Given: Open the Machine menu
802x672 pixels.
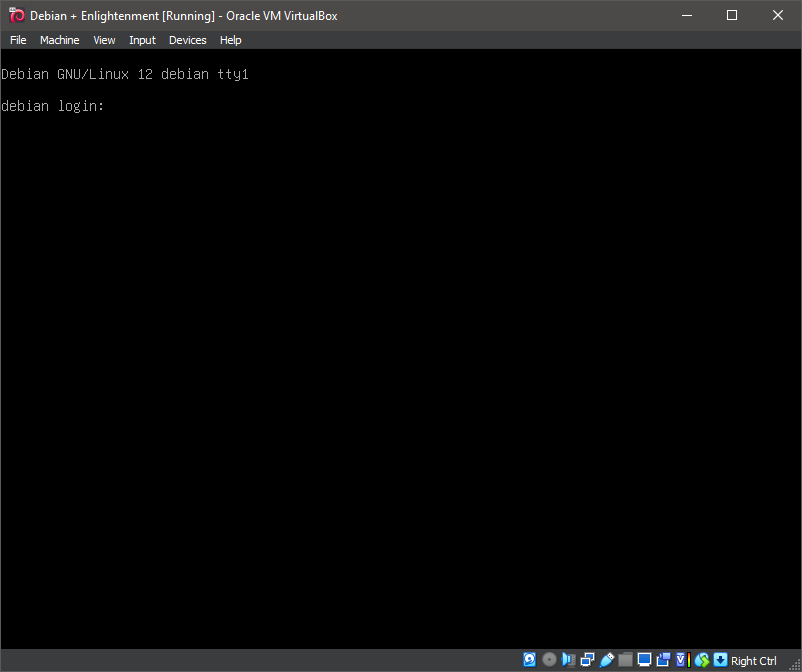Looking at the screenshot, I should click(x=59, y=40).
